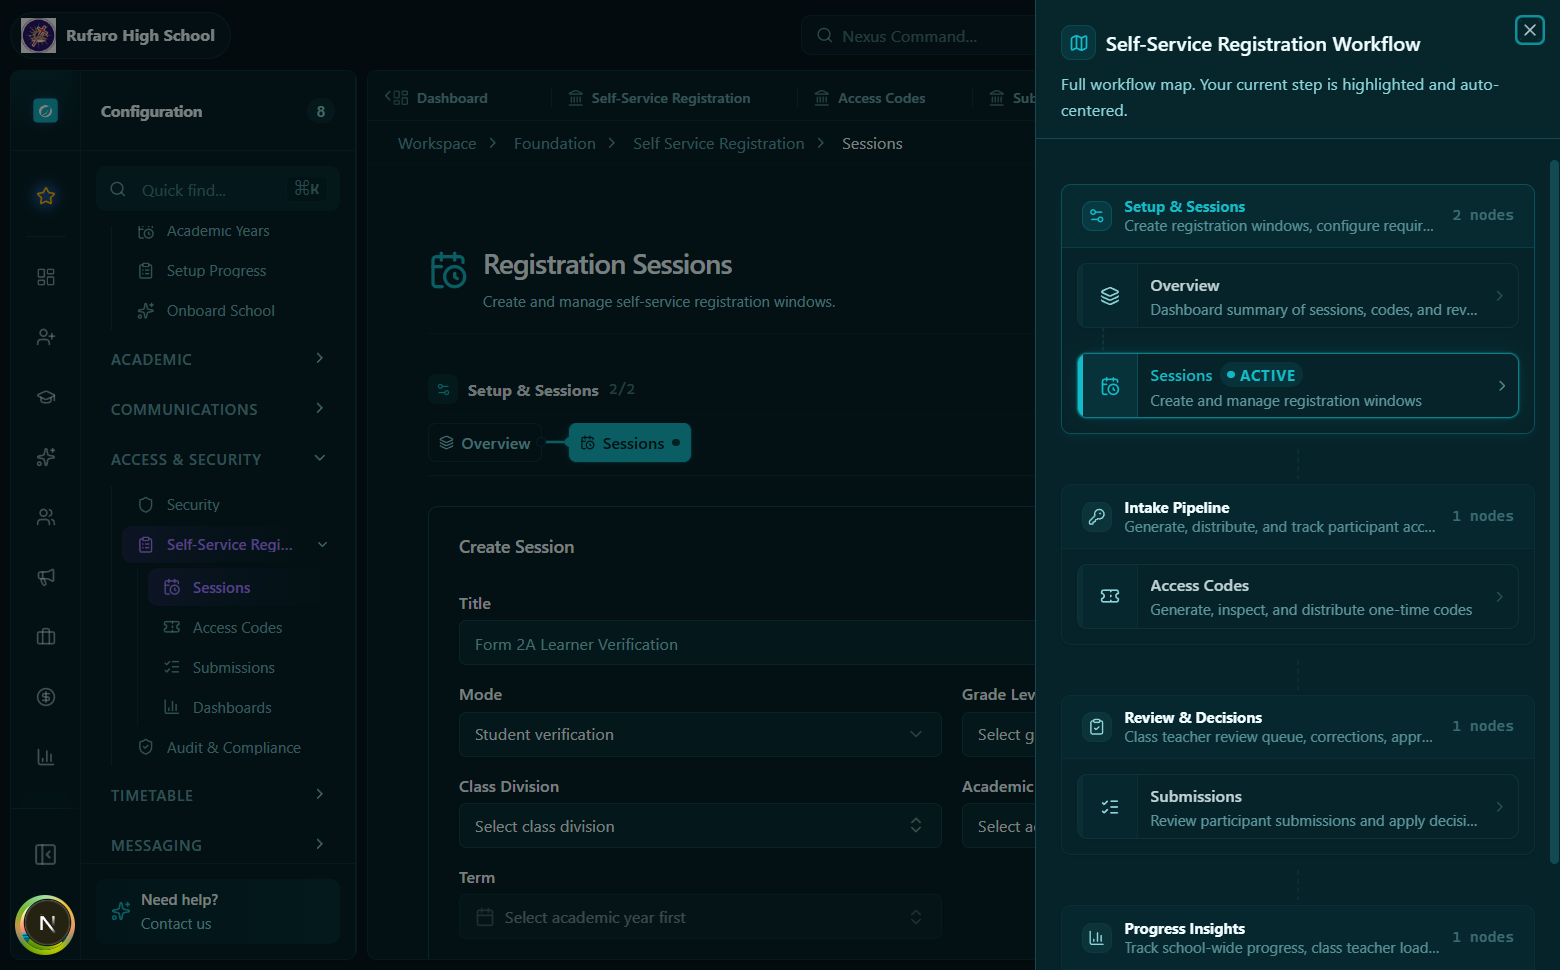
Task: Open the Term dropdown Select academic year first
Action: (x=700, y=917)
